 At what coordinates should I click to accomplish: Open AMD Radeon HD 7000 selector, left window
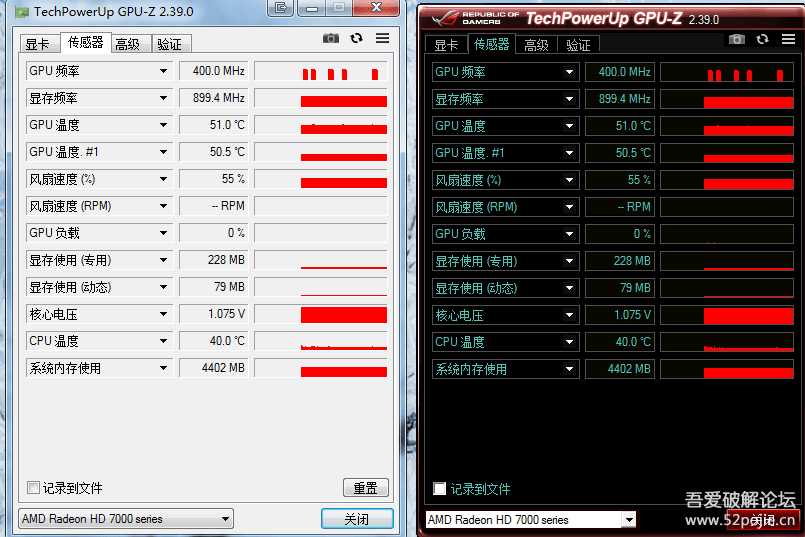[x=126, y=519]
